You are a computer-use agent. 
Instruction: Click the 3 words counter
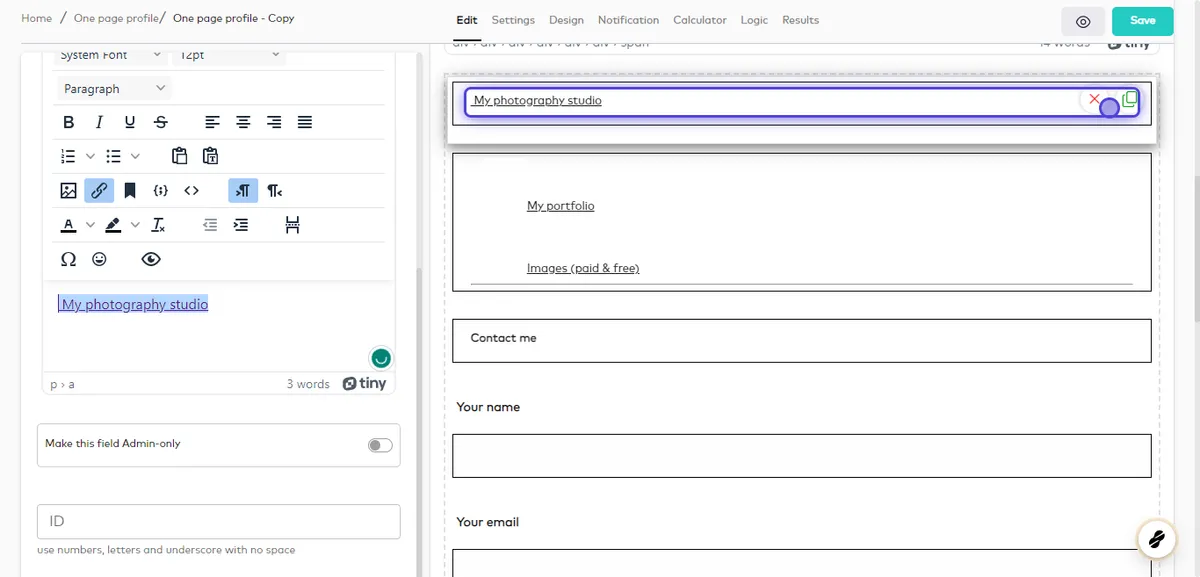[308, 384]
